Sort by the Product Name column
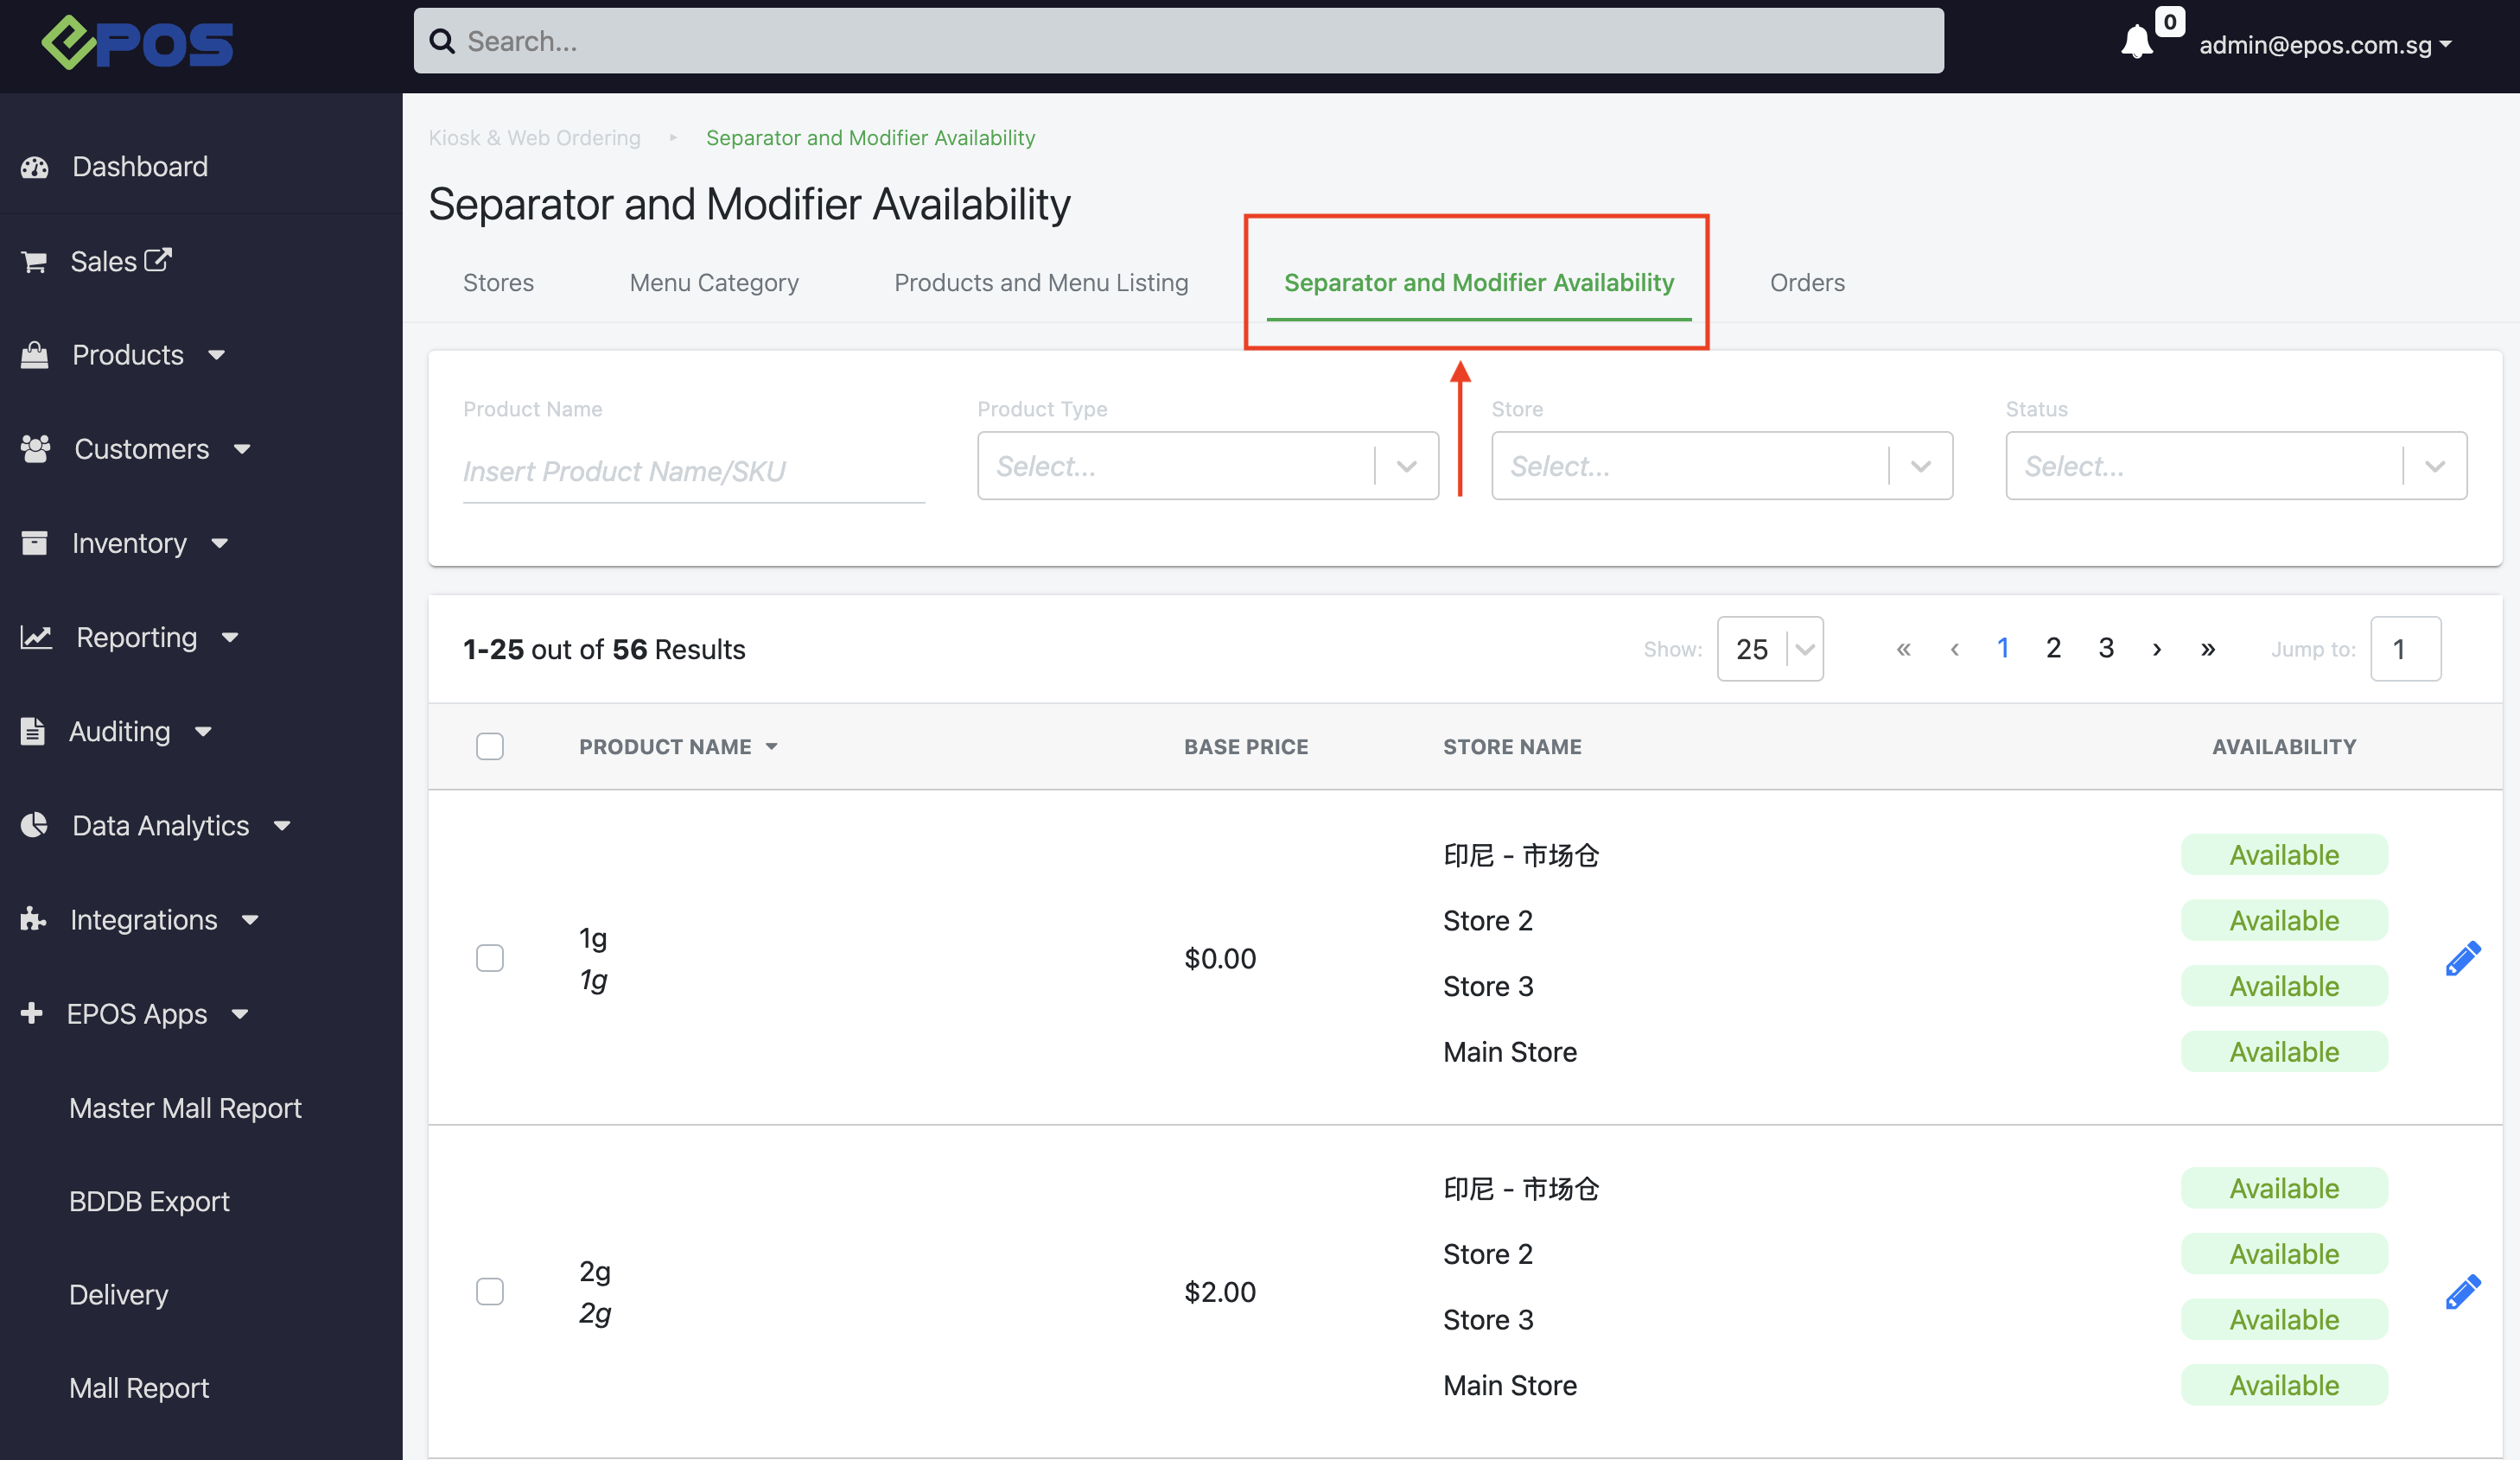The width and height of the screenshot is (2520, 1460). [x=678, y=747]
